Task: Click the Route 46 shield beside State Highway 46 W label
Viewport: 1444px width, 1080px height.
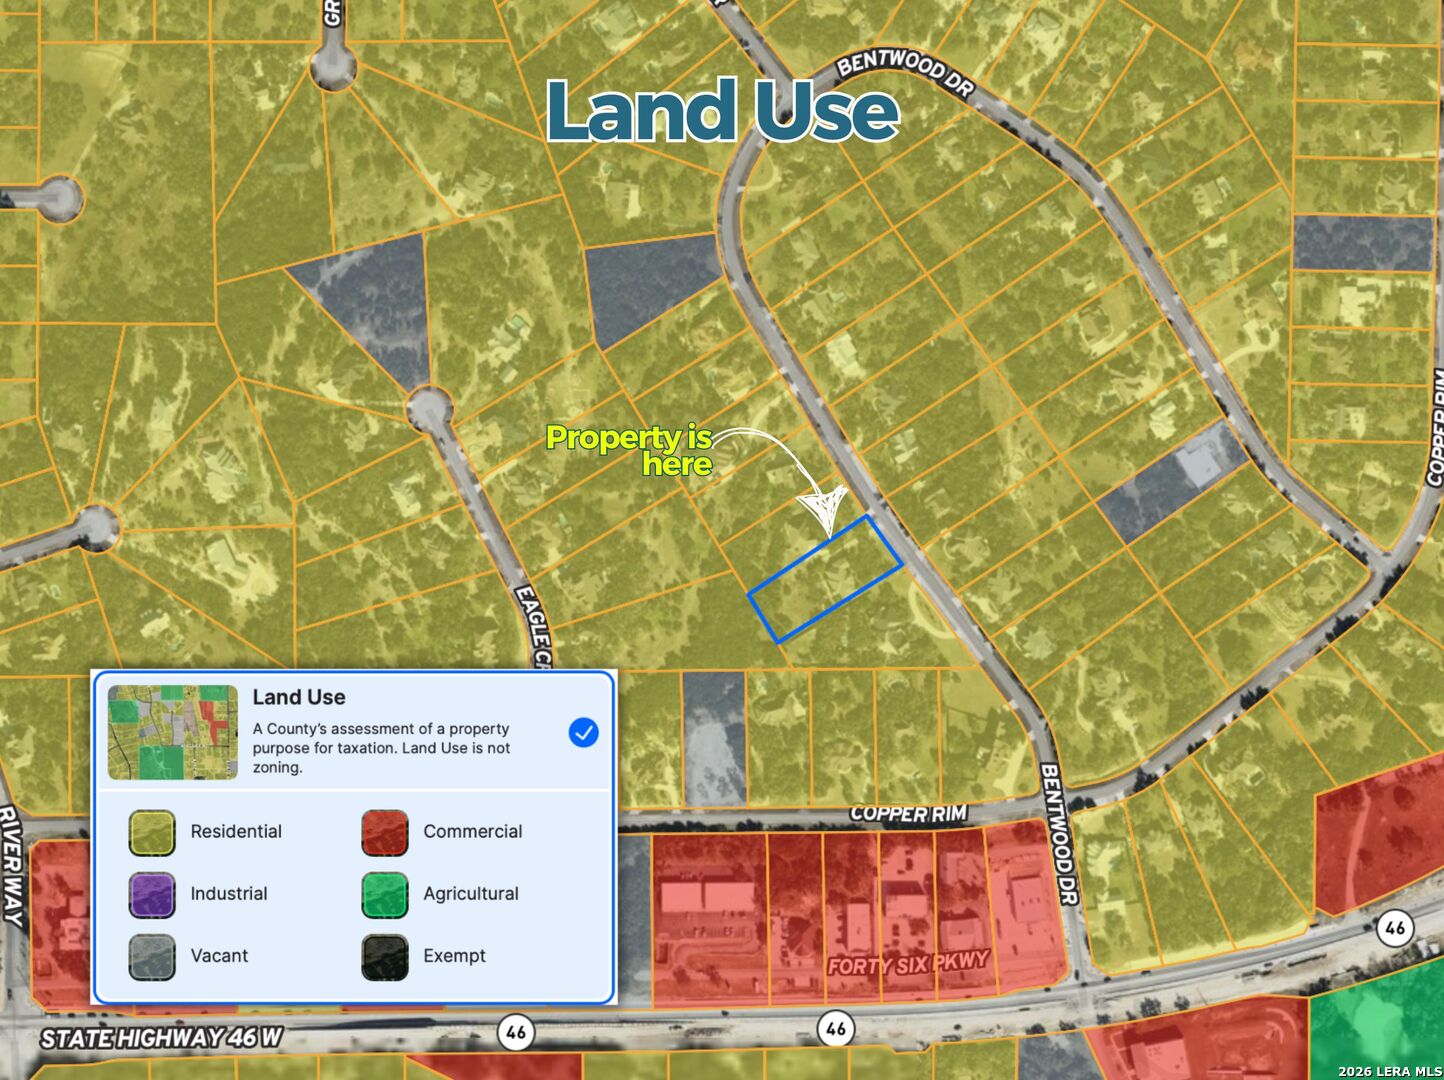Action: tap(515, 1032)
